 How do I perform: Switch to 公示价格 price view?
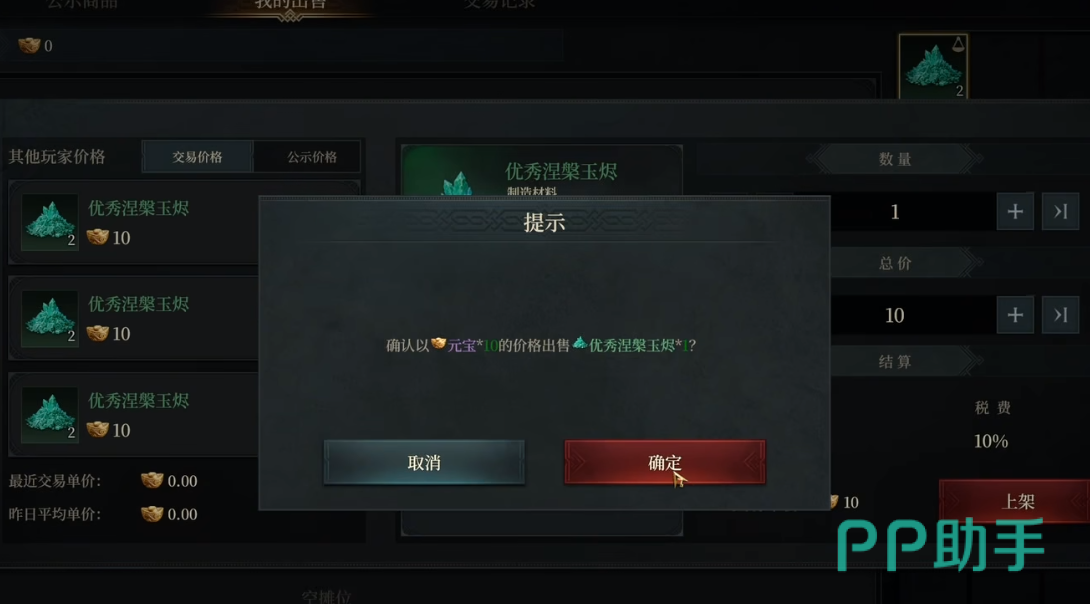pyautogui.click(x=312, y=157)
